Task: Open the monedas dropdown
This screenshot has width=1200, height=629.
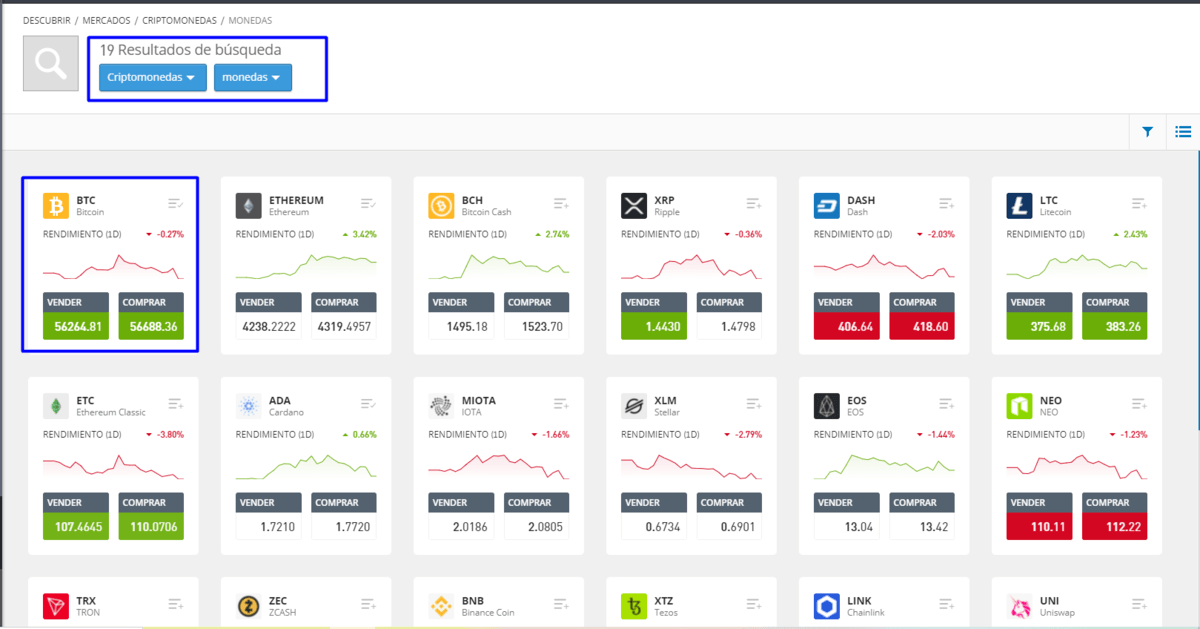Action: coord(253,77)
